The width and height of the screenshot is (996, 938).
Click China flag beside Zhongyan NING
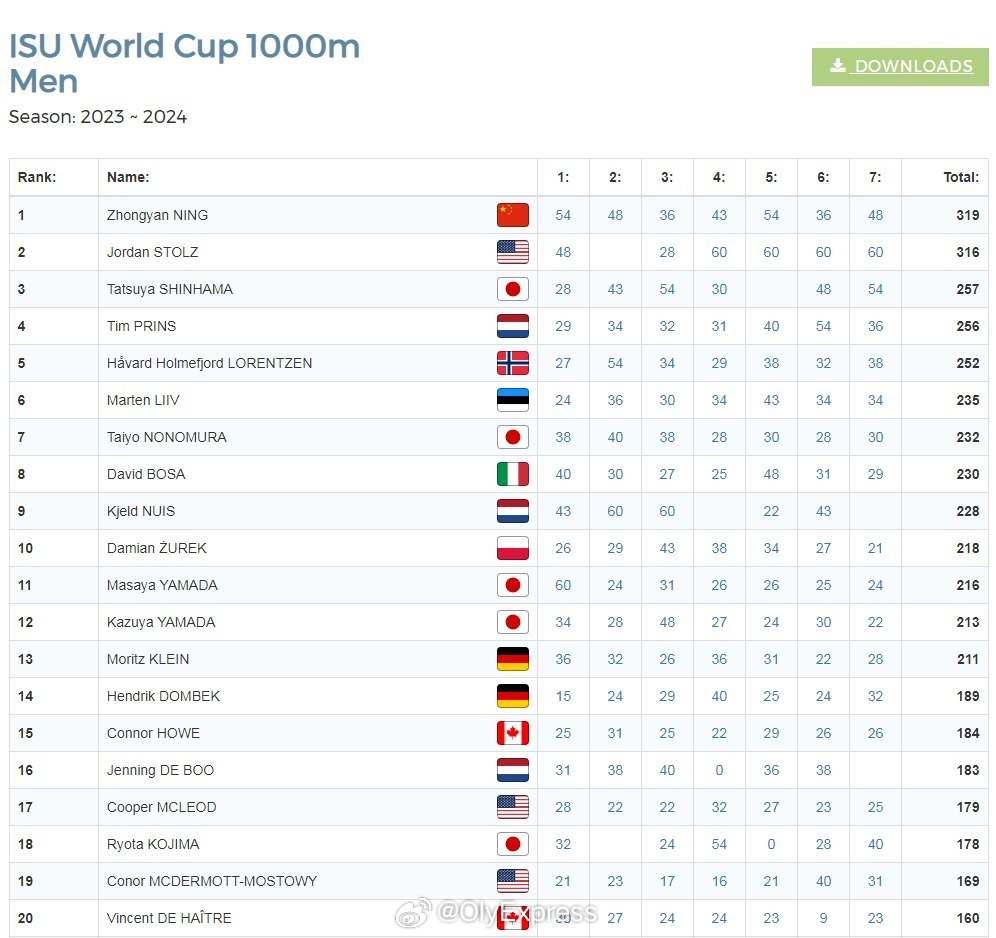[x=512, y=215]
